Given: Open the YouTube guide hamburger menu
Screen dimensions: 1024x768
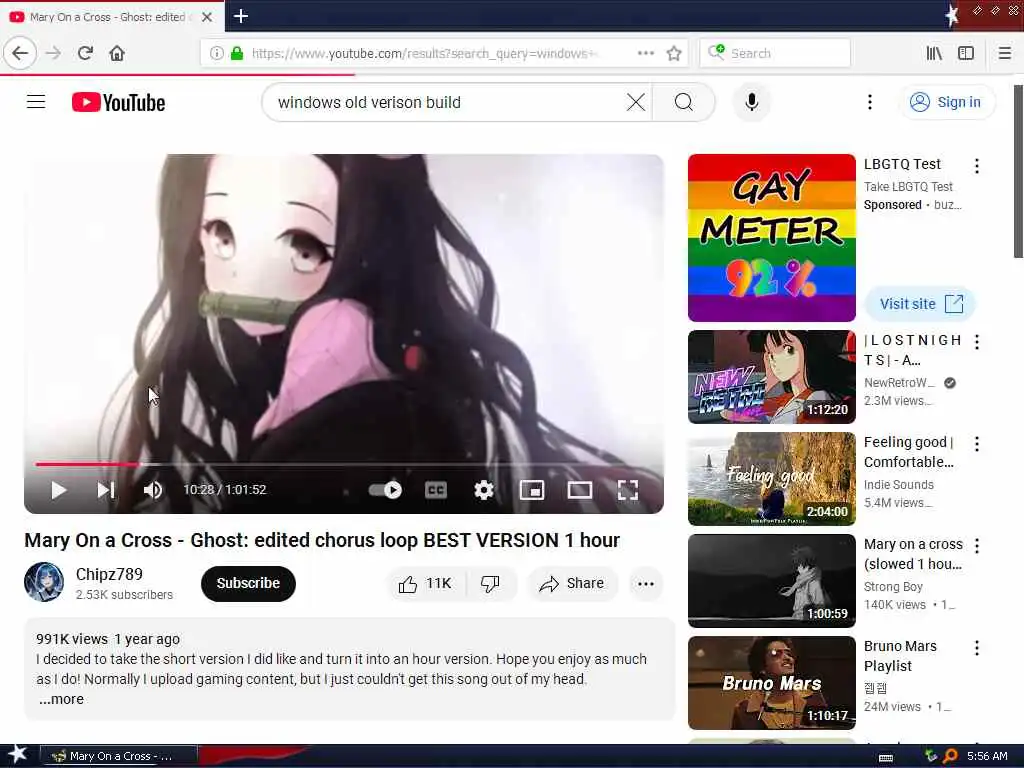Looking at the screenshot, I should [x=36, y=102].
